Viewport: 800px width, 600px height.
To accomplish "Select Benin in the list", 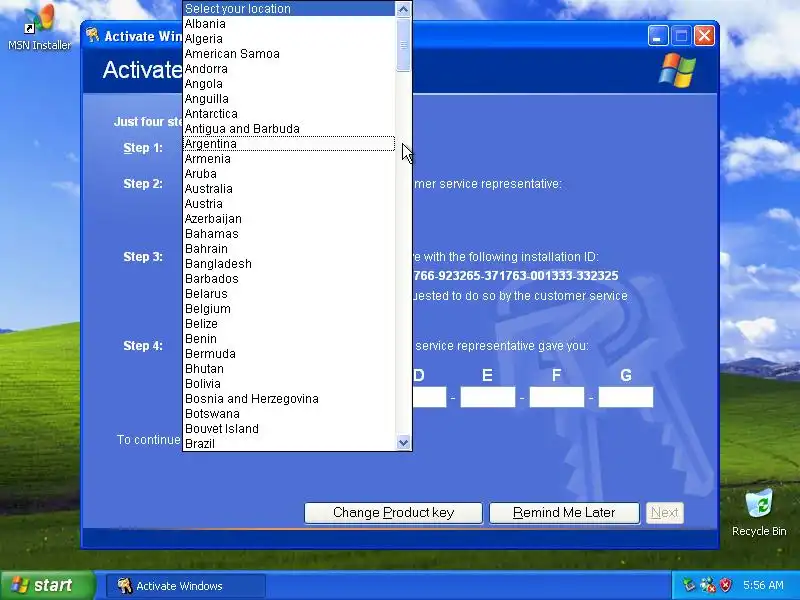I will coord(289,339).
